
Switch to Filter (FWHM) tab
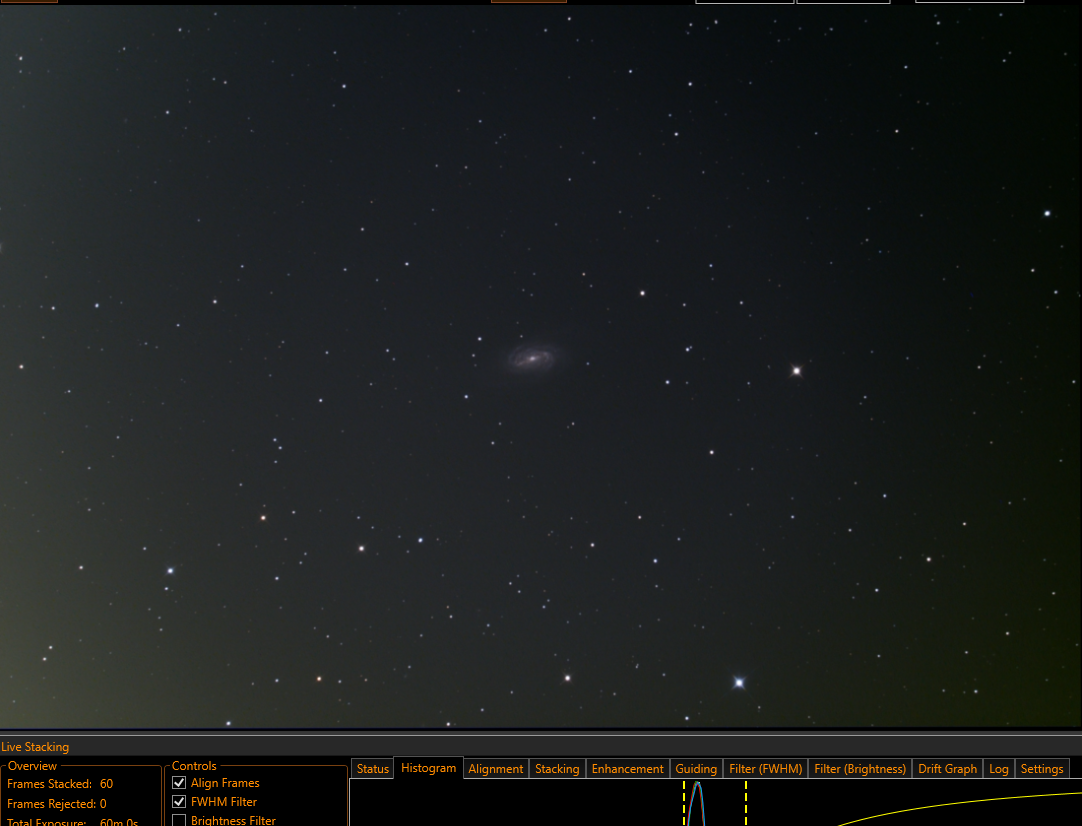pyautogui.click(x=765, y=769)
